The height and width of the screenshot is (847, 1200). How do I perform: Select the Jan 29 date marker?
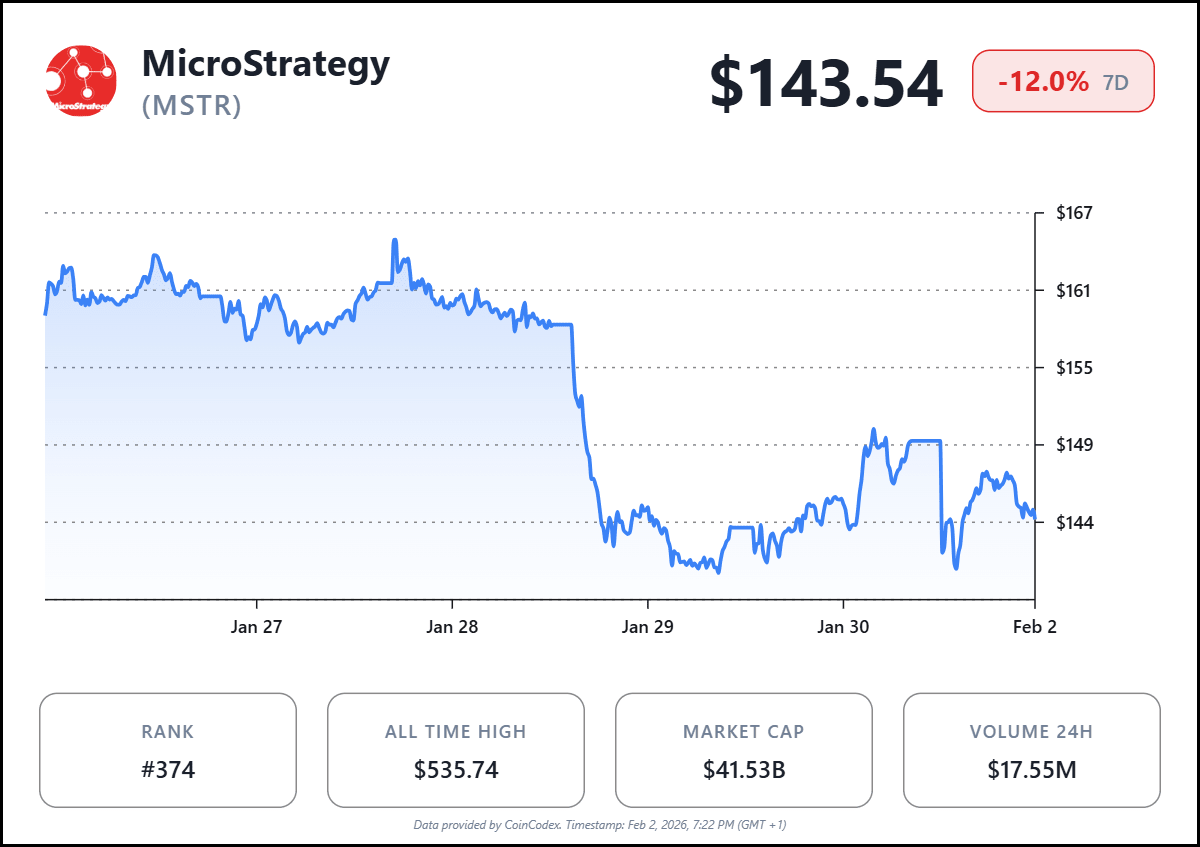648,627
